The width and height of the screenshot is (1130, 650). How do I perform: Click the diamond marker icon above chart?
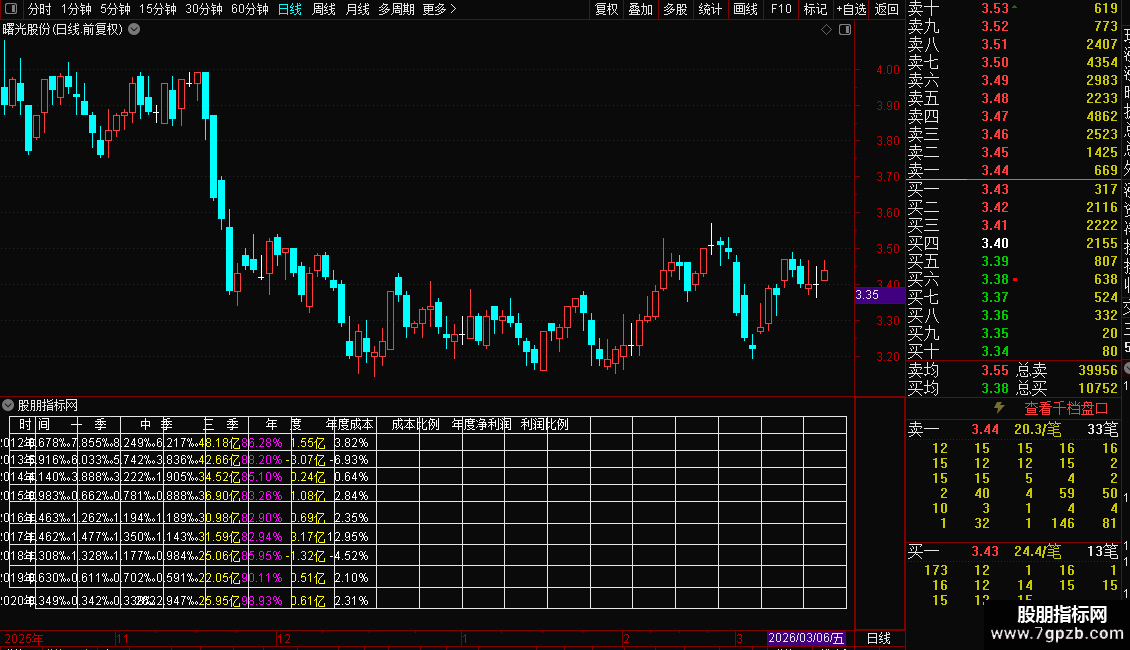(x=827, y=30)
